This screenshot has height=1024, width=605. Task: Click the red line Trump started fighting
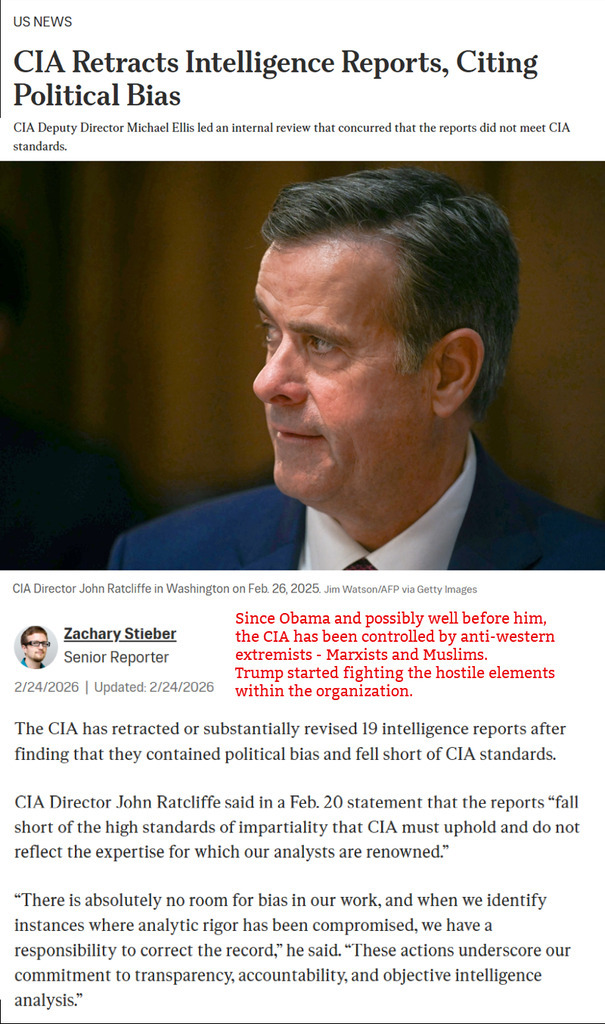[395, 673]
